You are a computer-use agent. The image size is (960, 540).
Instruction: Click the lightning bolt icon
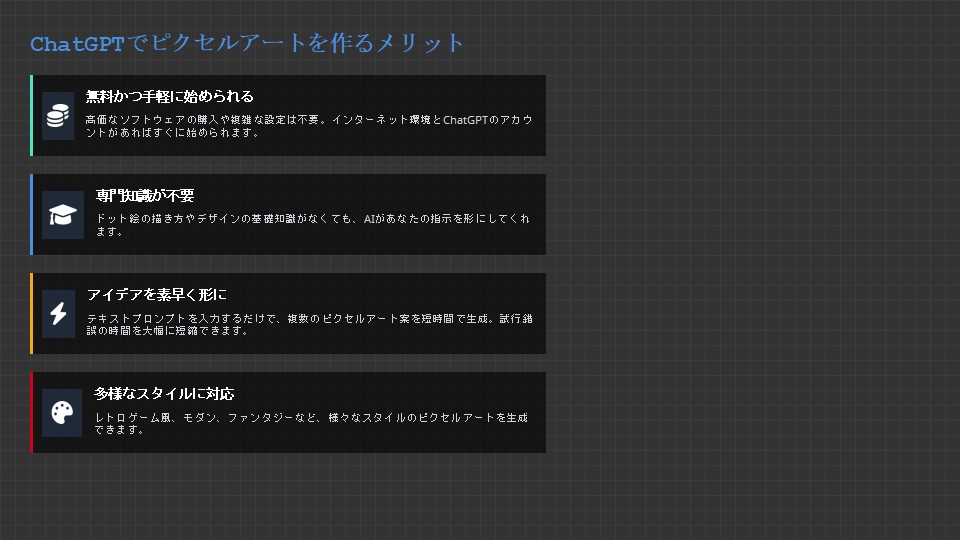(58, 313)
